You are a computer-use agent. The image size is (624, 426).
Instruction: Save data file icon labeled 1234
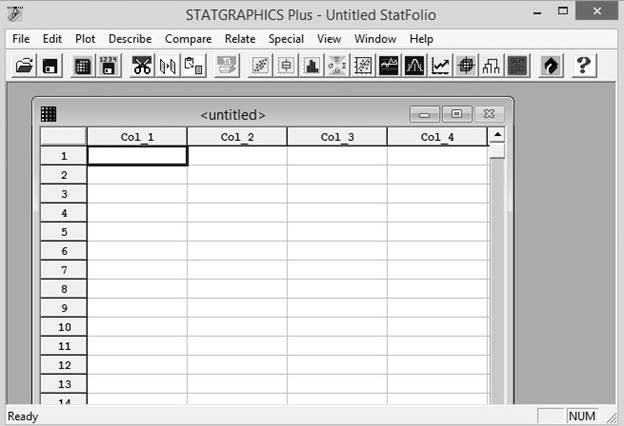point(108,65)
